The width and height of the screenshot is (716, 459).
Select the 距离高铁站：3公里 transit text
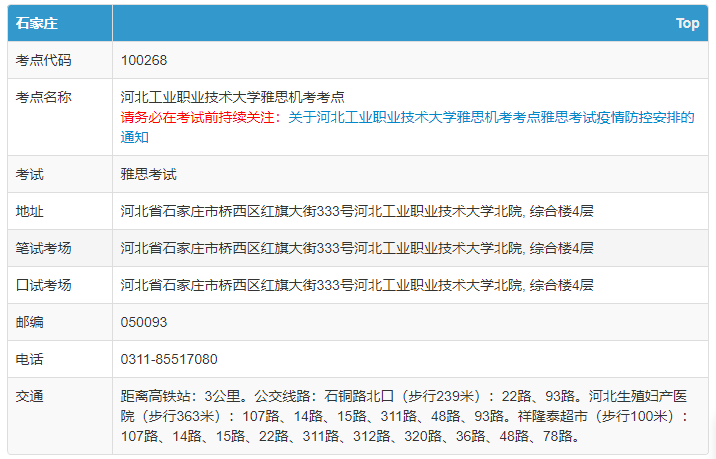pos(180,396)
